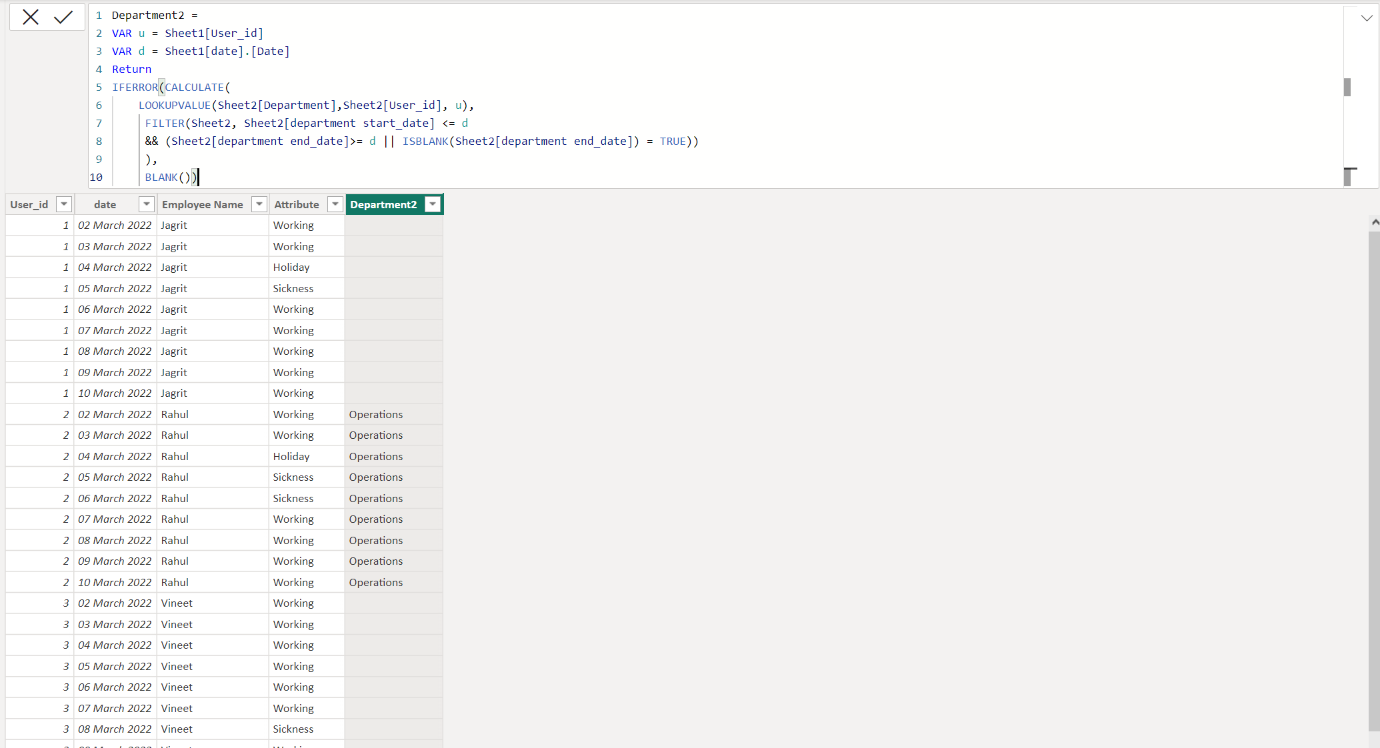Click 'LOOKUPVALUE' in the formula text
Viewport: 1380px width, 748px height.
175,105
